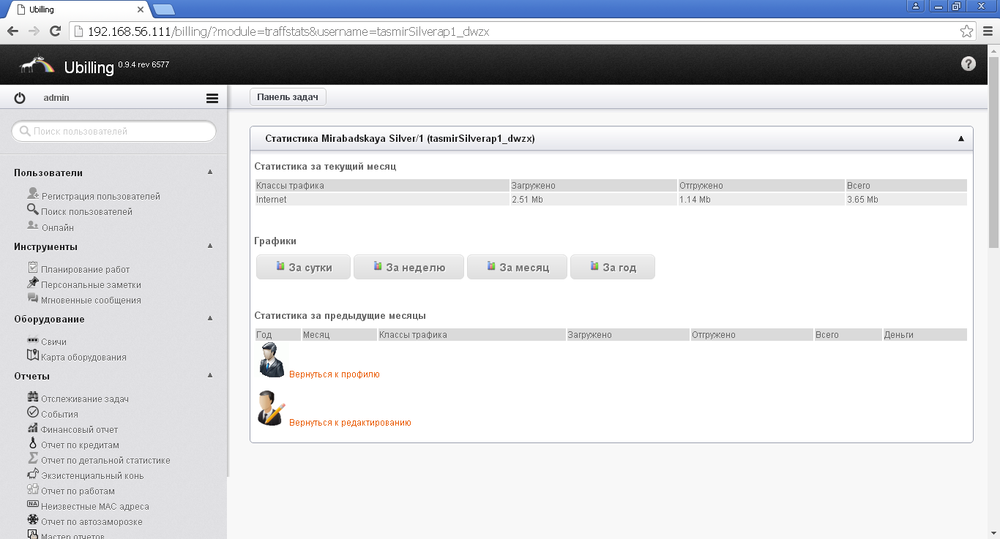The image size is (1000, 539).
Task: Click the power logout icon beside admin
Action: click(19, 98)
